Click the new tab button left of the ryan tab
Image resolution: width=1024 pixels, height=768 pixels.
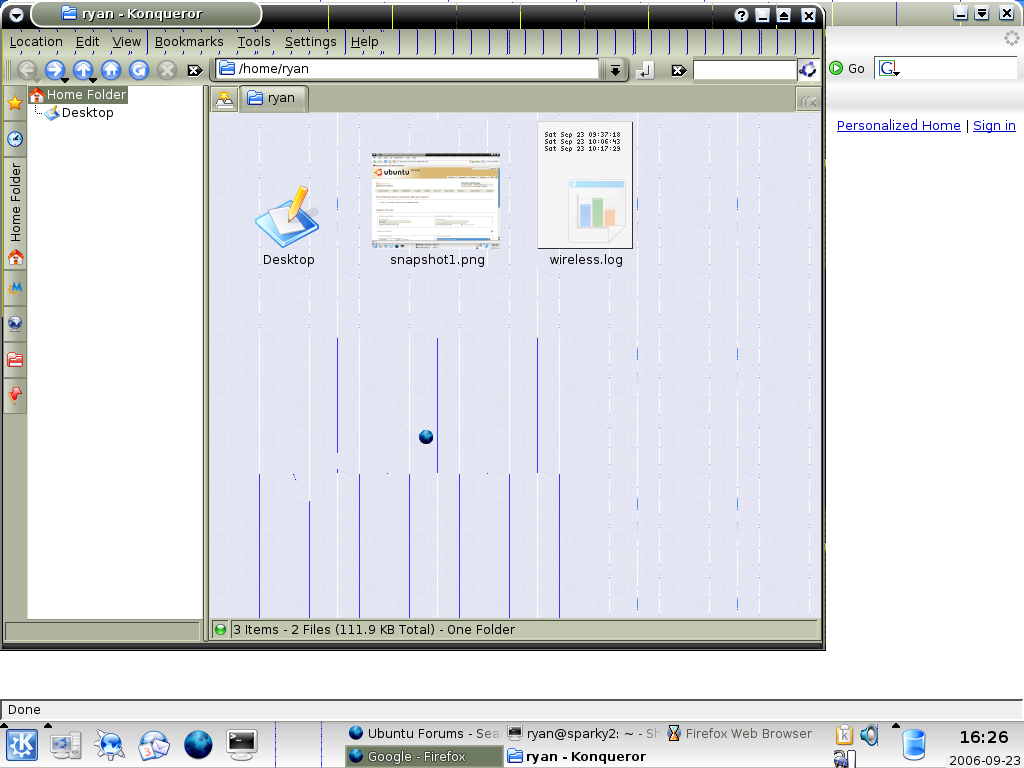tap(224, 98)
